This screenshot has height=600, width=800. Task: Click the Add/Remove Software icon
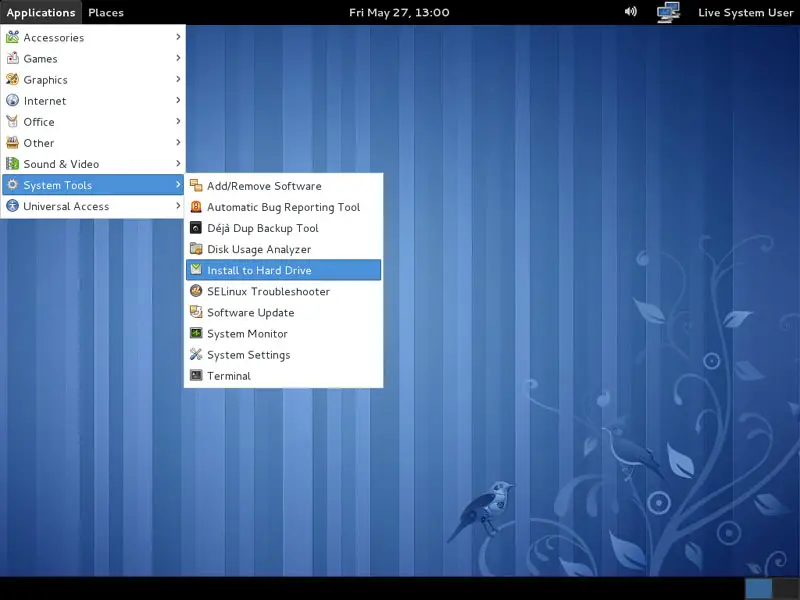[x=196, y=186]
